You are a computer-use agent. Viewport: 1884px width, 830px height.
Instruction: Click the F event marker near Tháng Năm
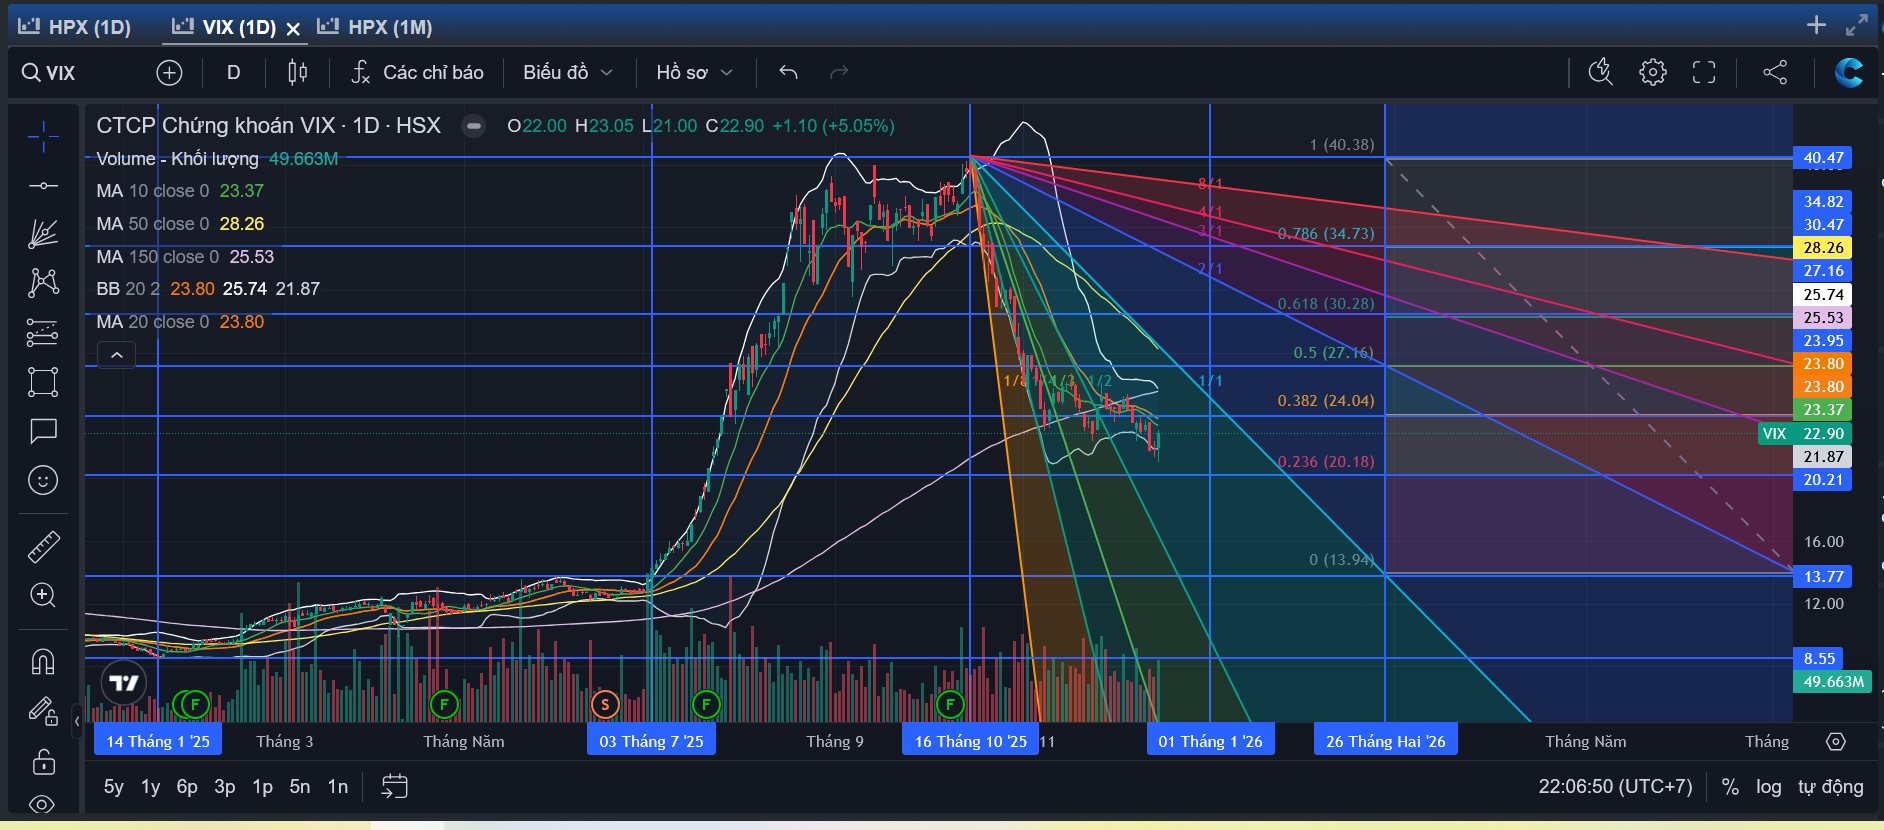click(x=444, y=705)
